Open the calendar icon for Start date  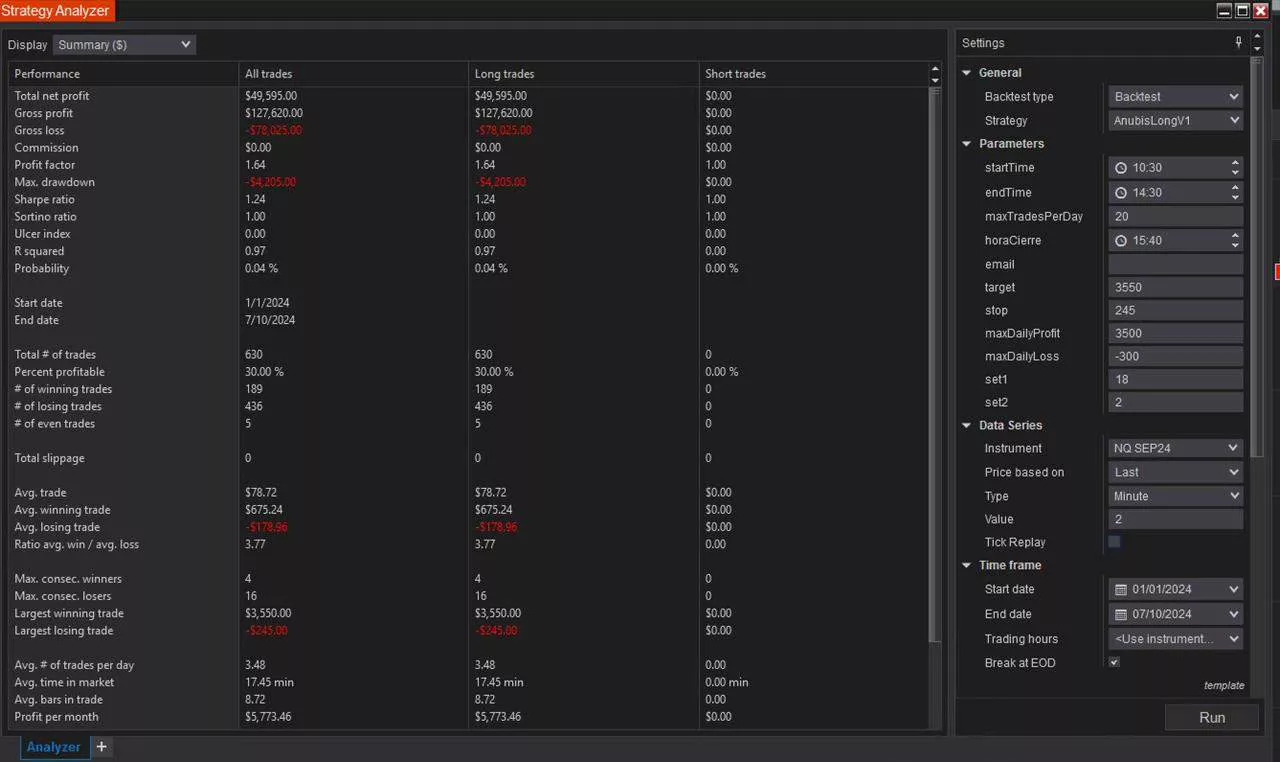click(1121, 590)
